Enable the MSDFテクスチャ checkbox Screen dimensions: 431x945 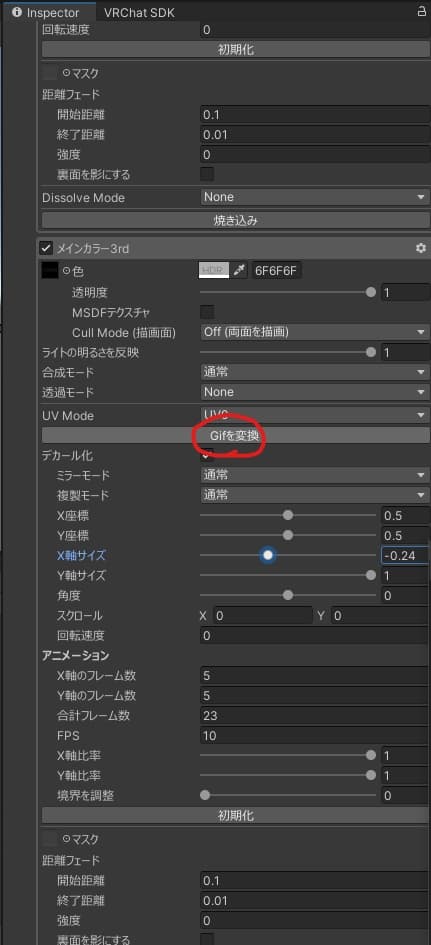point(207,312)
